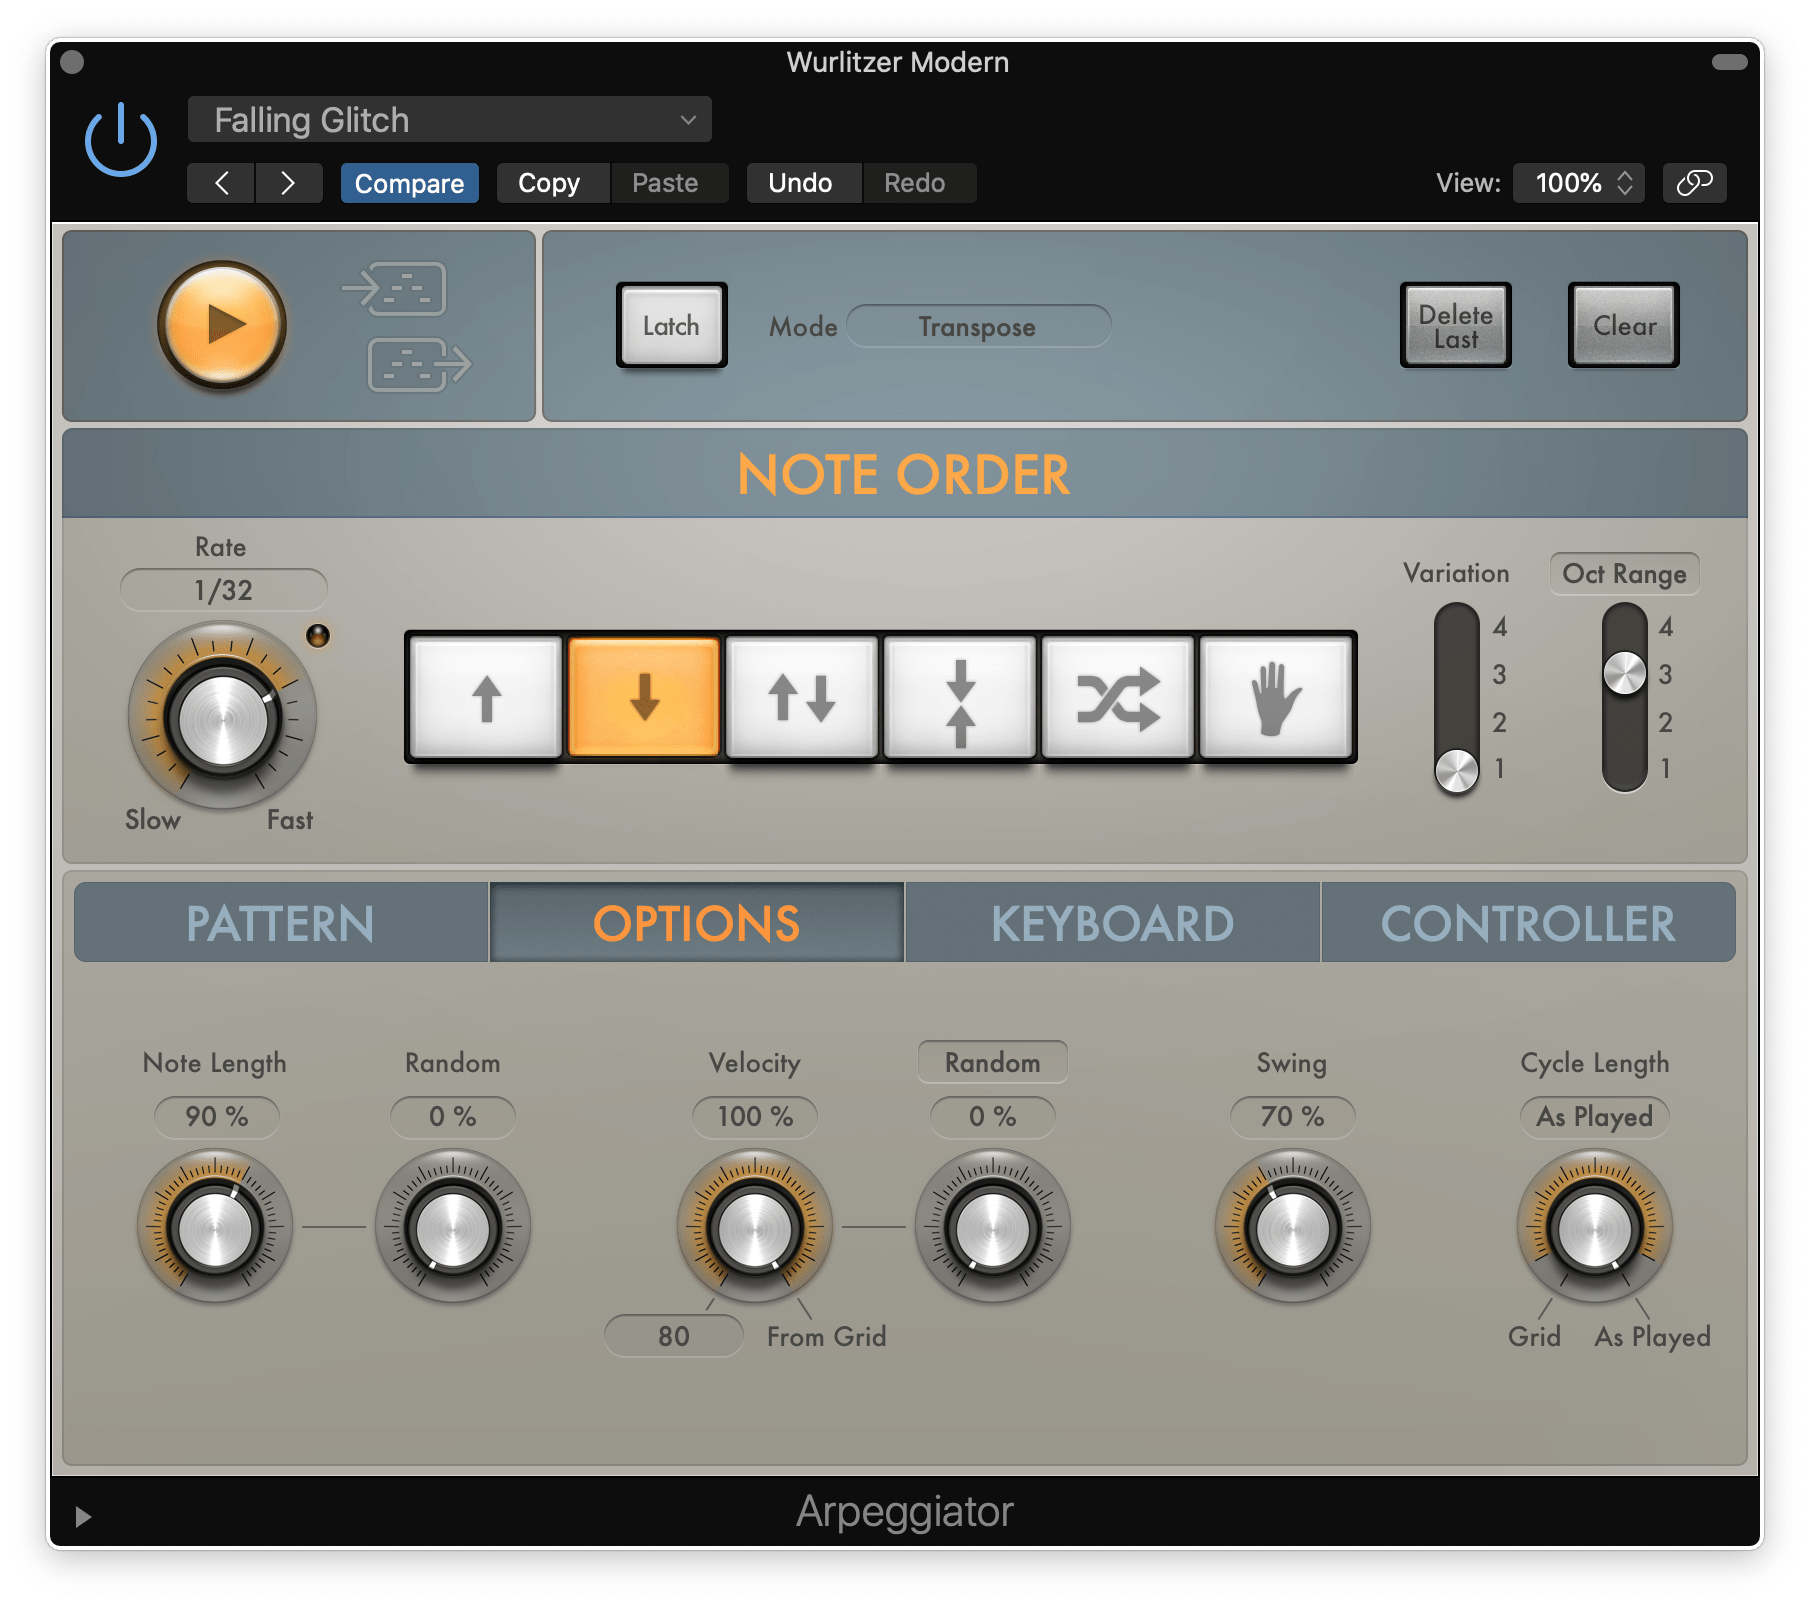Choose the Outside-In note order button
The height and width of the screenshot is (1604, 1810).
click(x=960, y=697)
